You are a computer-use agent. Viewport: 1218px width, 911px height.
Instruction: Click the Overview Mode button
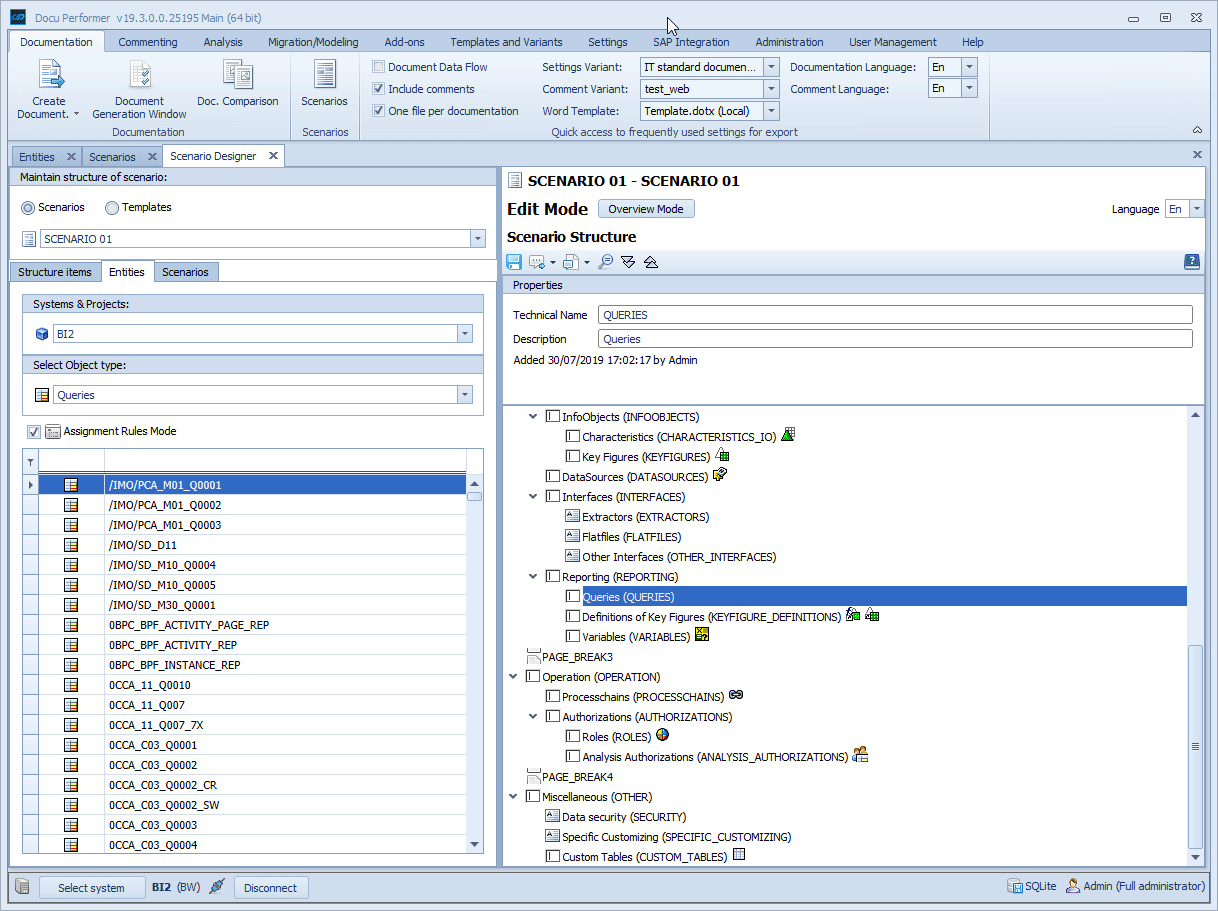(646, 209)
